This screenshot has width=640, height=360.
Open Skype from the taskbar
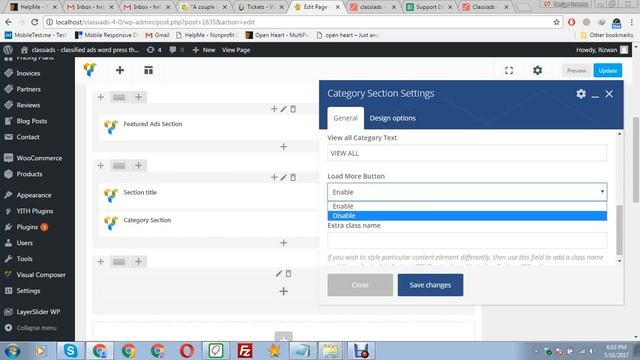point(70,351)
